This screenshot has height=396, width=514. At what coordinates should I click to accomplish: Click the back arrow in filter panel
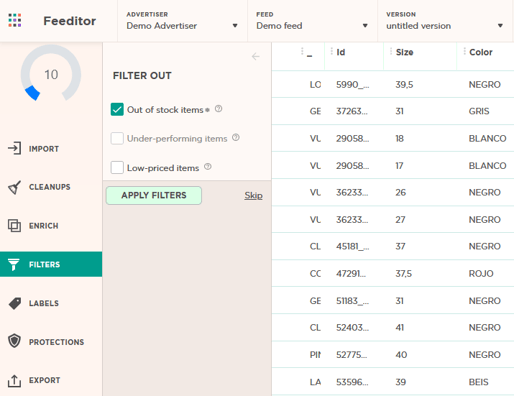(256, 56)
